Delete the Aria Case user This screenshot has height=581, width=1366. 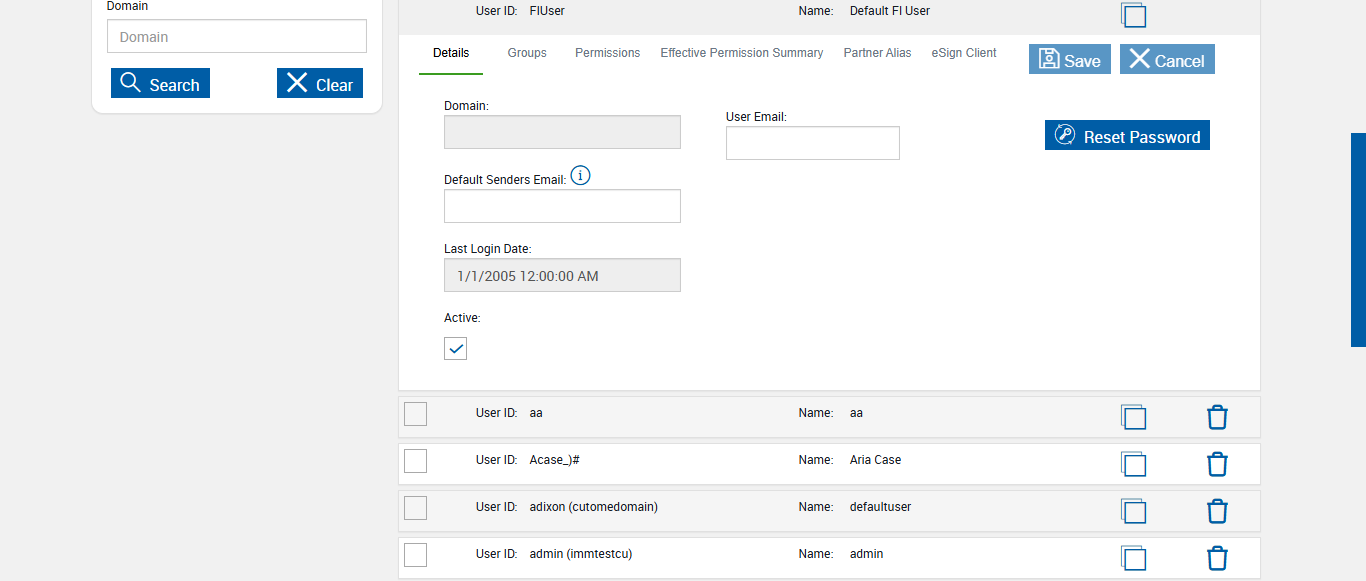pyautogui.click(x=1217, y=464)
